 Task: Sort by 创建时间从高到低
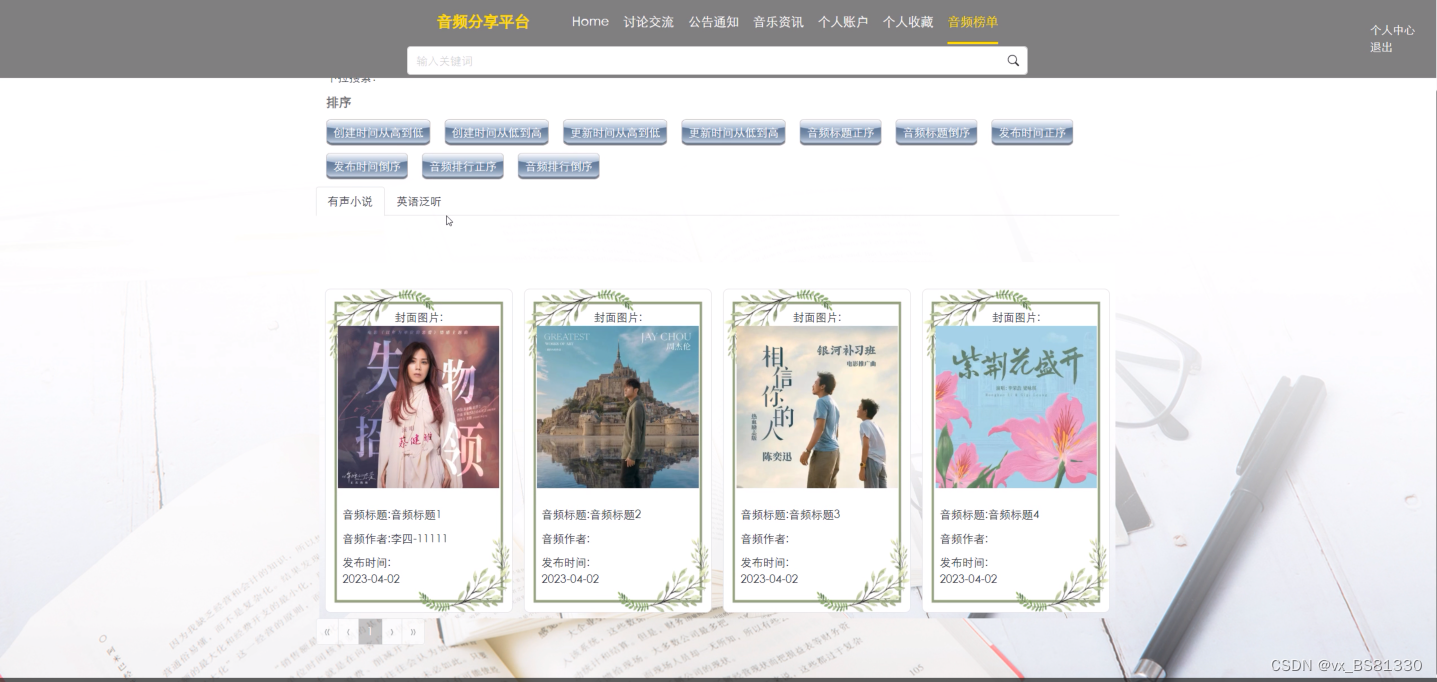378,133
